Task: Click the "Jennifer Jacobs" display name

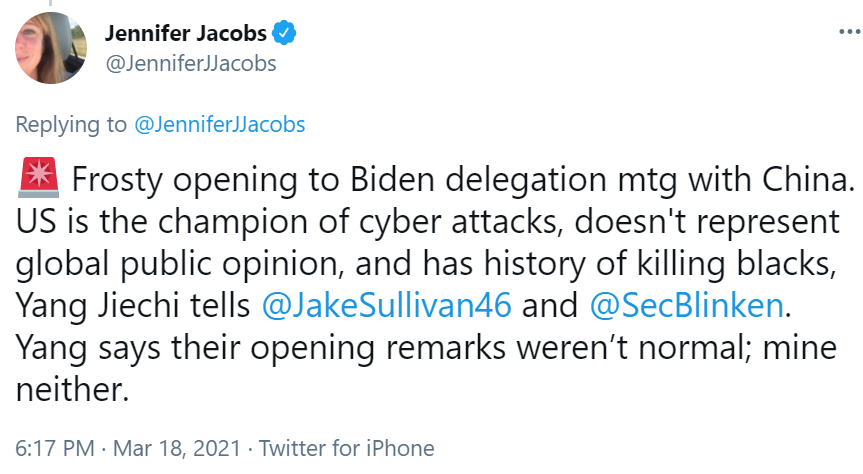Action: pos(186,34)
